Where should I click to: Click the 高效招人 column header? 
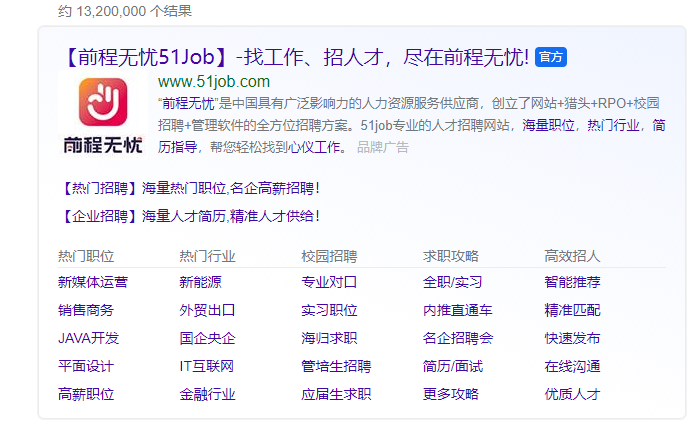(x=572, y=256)
